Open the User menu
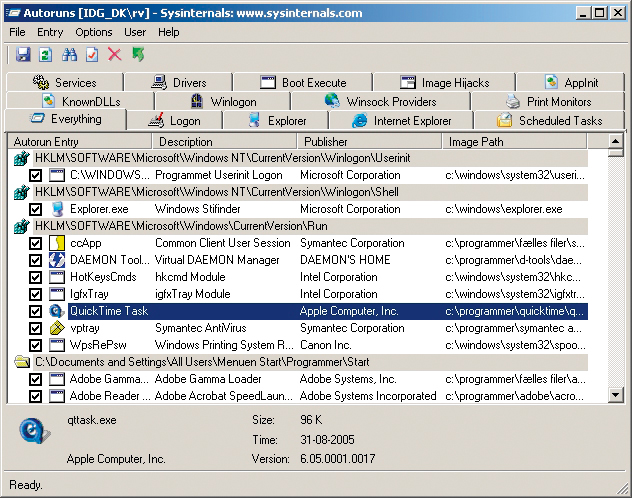The width and height of the screenshot is (632, 498). click(135, 32)
